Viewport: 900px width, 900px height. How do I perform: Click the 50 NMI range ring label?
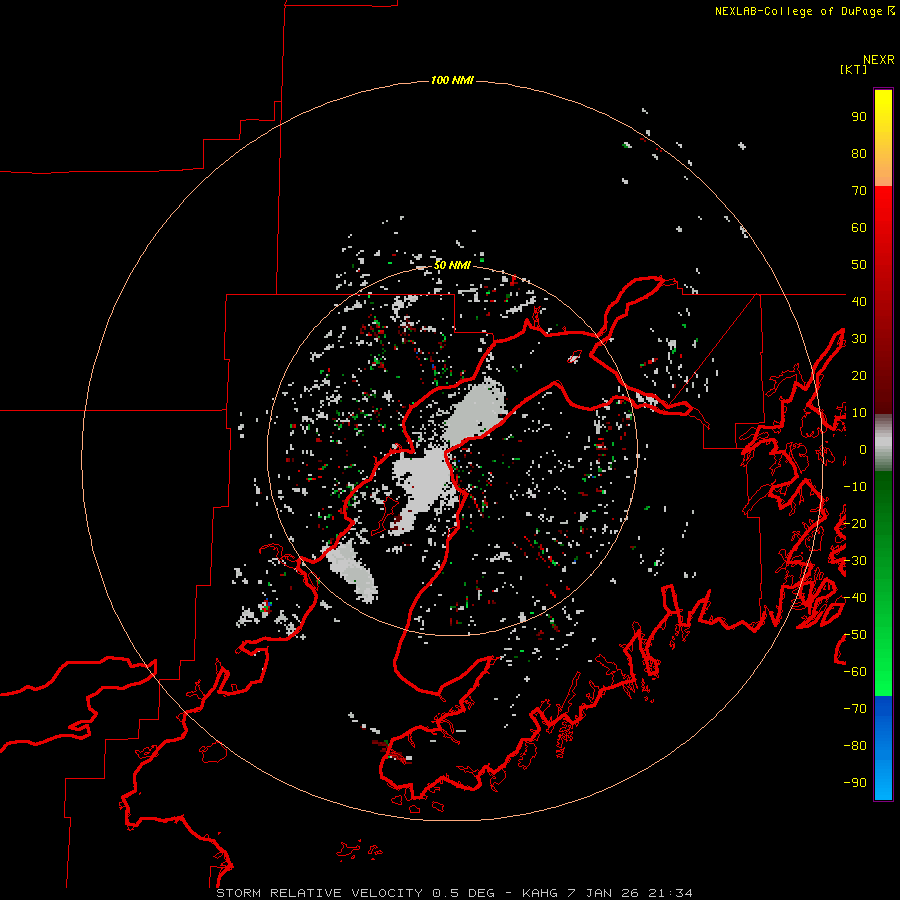(x=452, y=265)
